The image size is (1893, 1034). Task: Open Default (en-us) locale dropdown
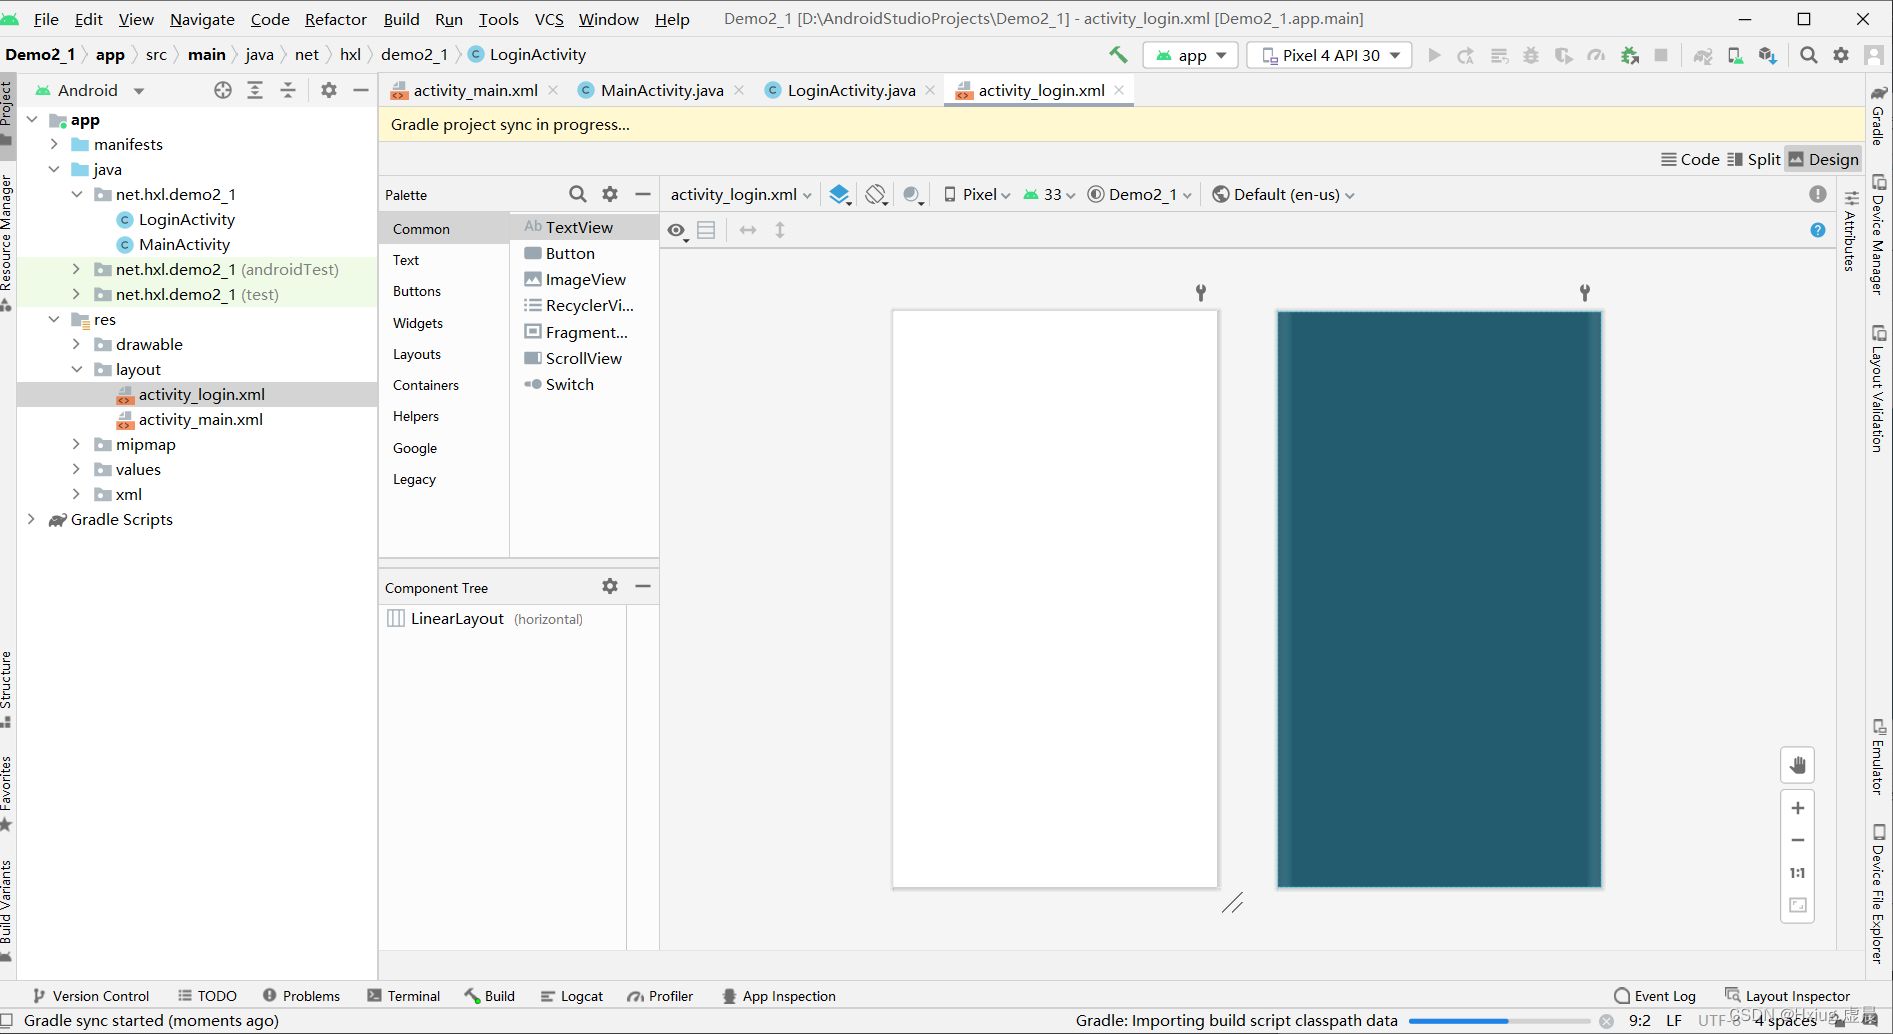[x=1284, y=194]
